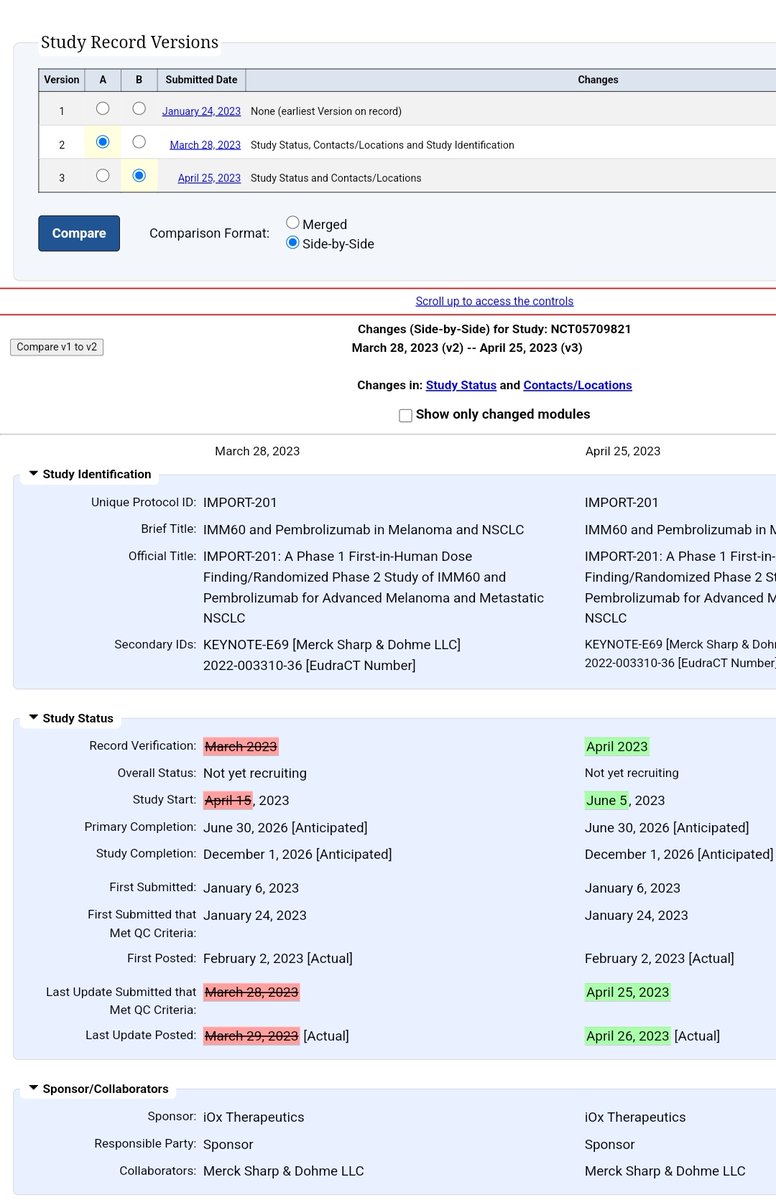Click iOx Therapeutics sponsor in left column
The width and height of the screenshot is (776, 1200).
click(254, 1117)
